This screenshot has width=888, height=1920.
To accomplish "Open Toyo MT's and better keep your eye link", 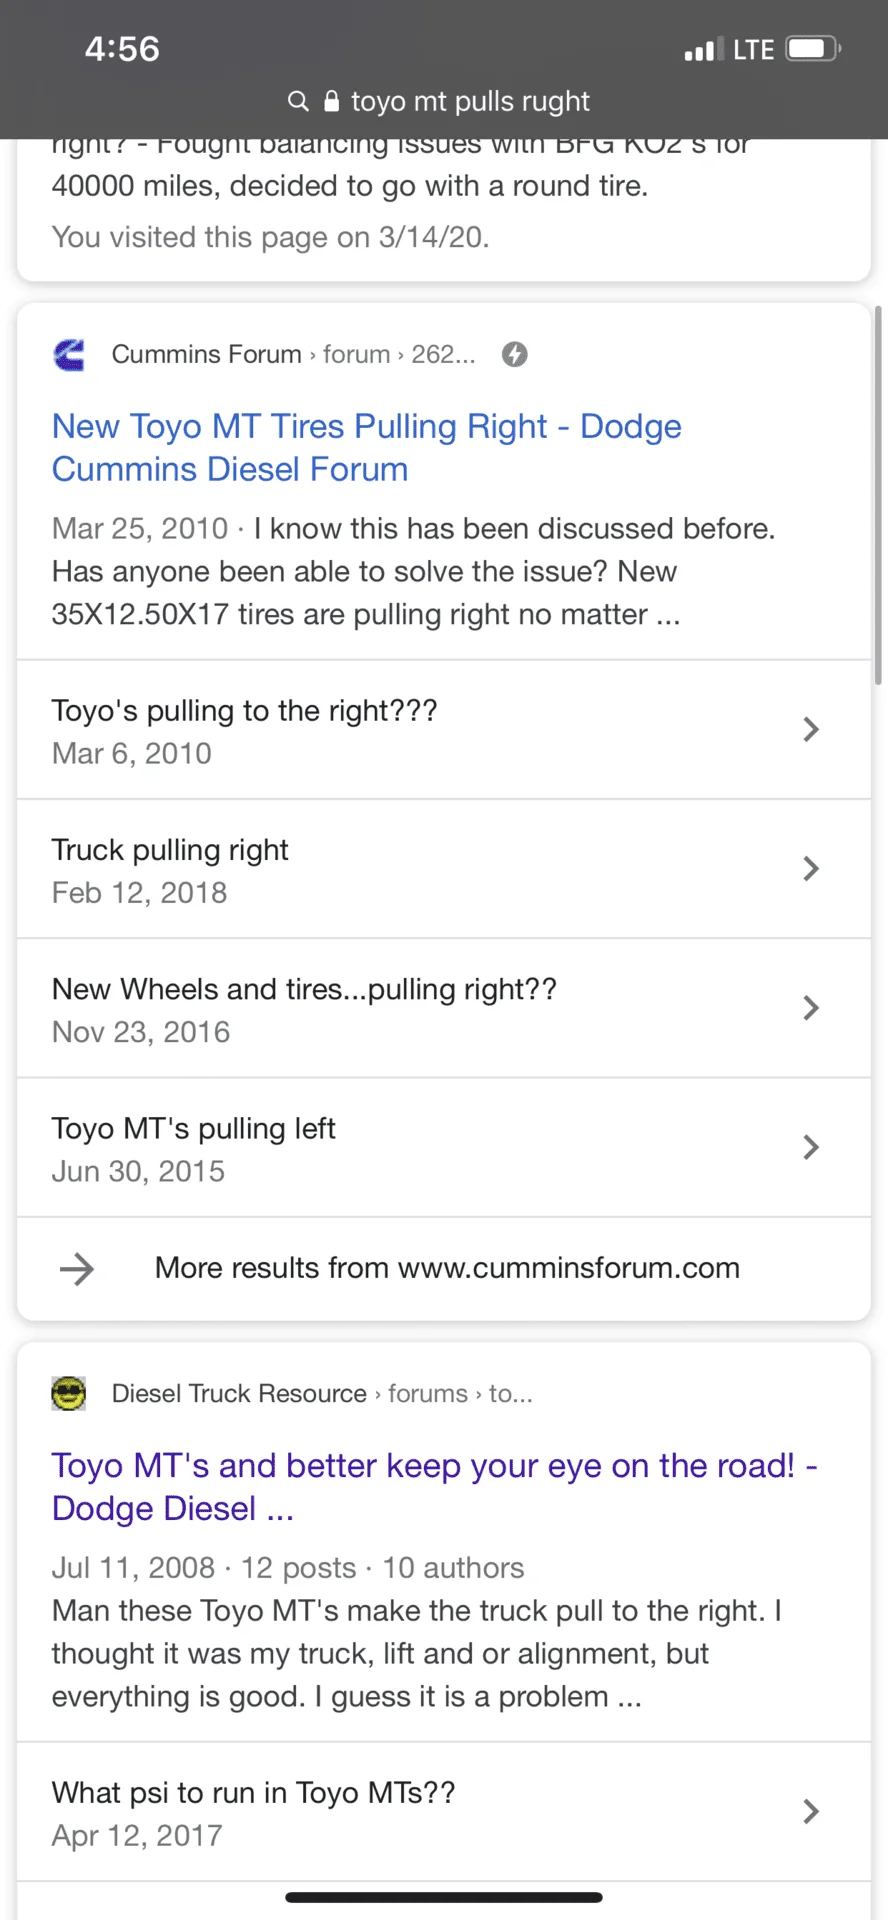I will click(x=435, y=1487).
